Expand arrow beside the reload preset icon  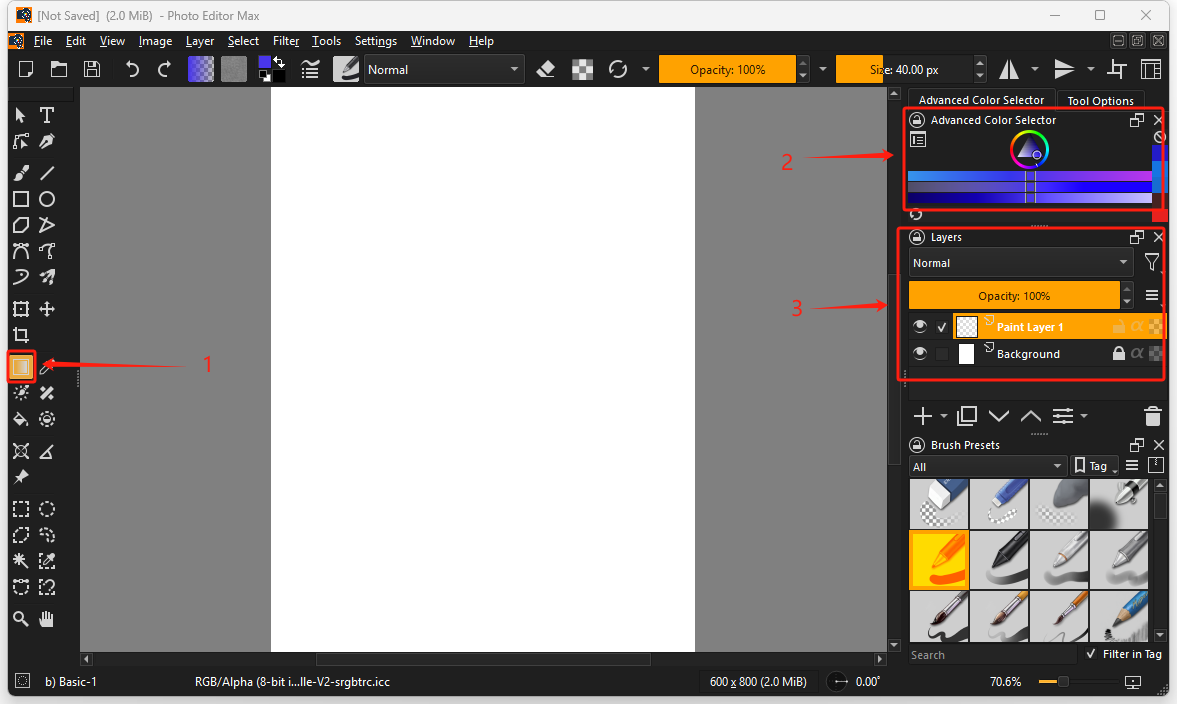646,70
